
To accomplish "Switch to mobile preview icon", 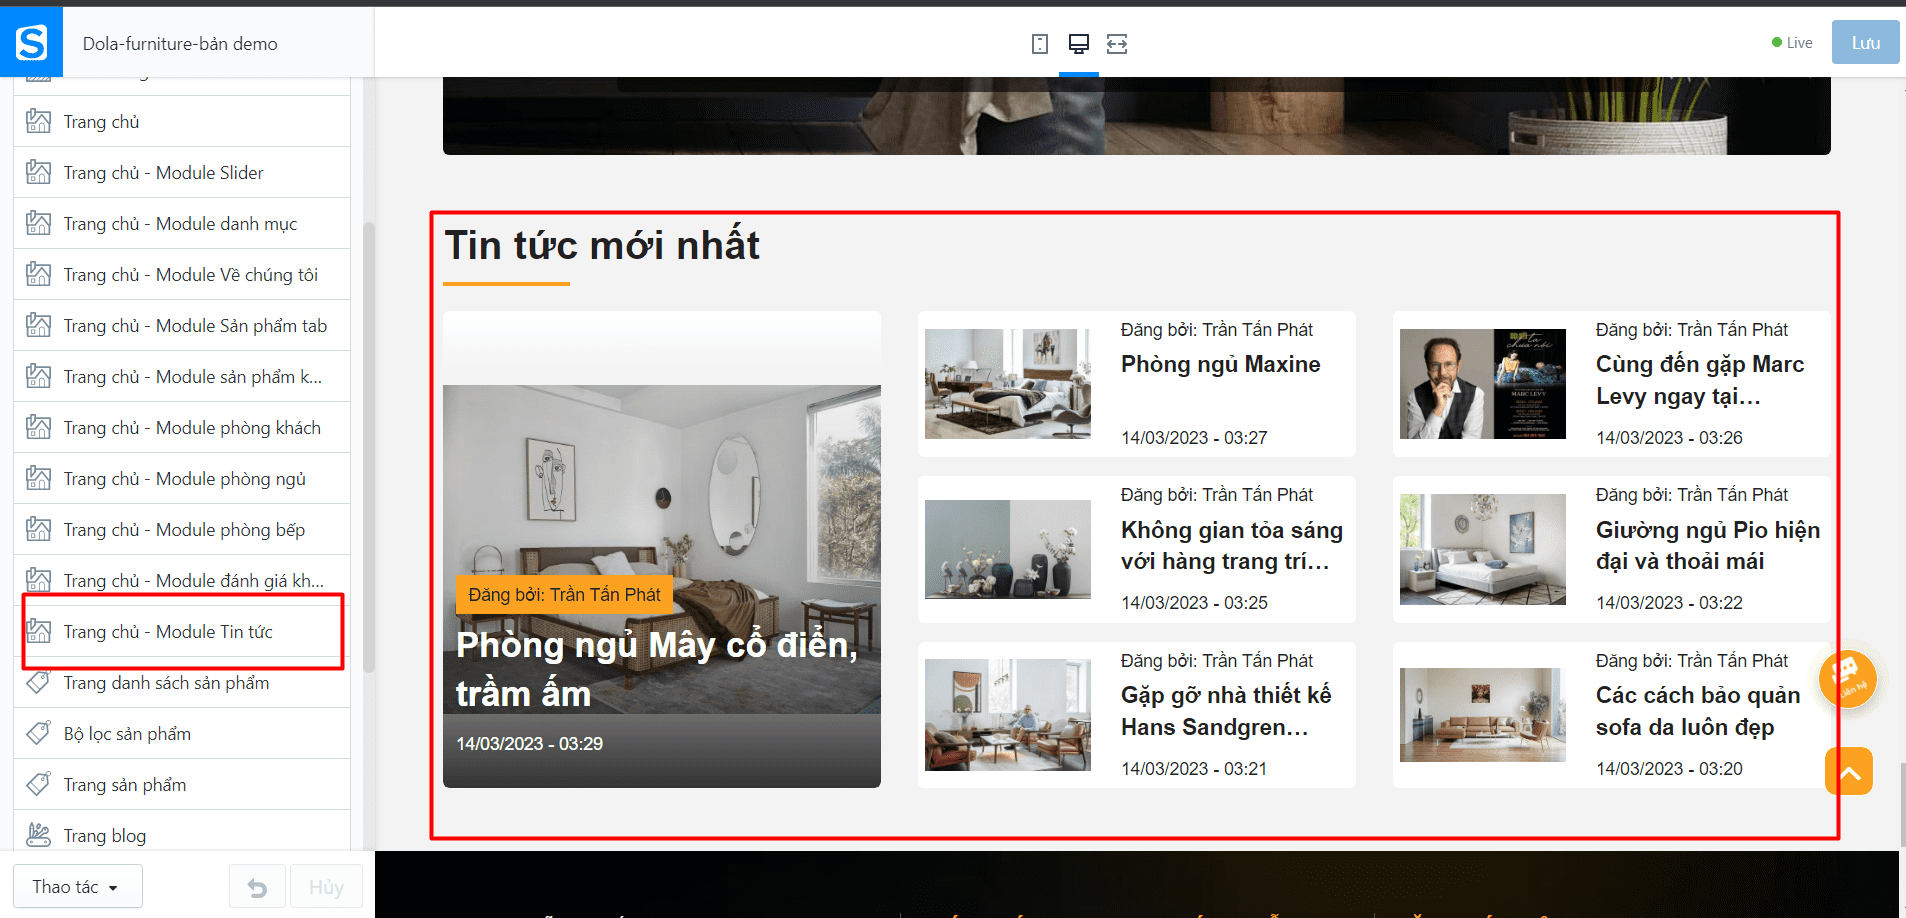I will (1040, 44).
